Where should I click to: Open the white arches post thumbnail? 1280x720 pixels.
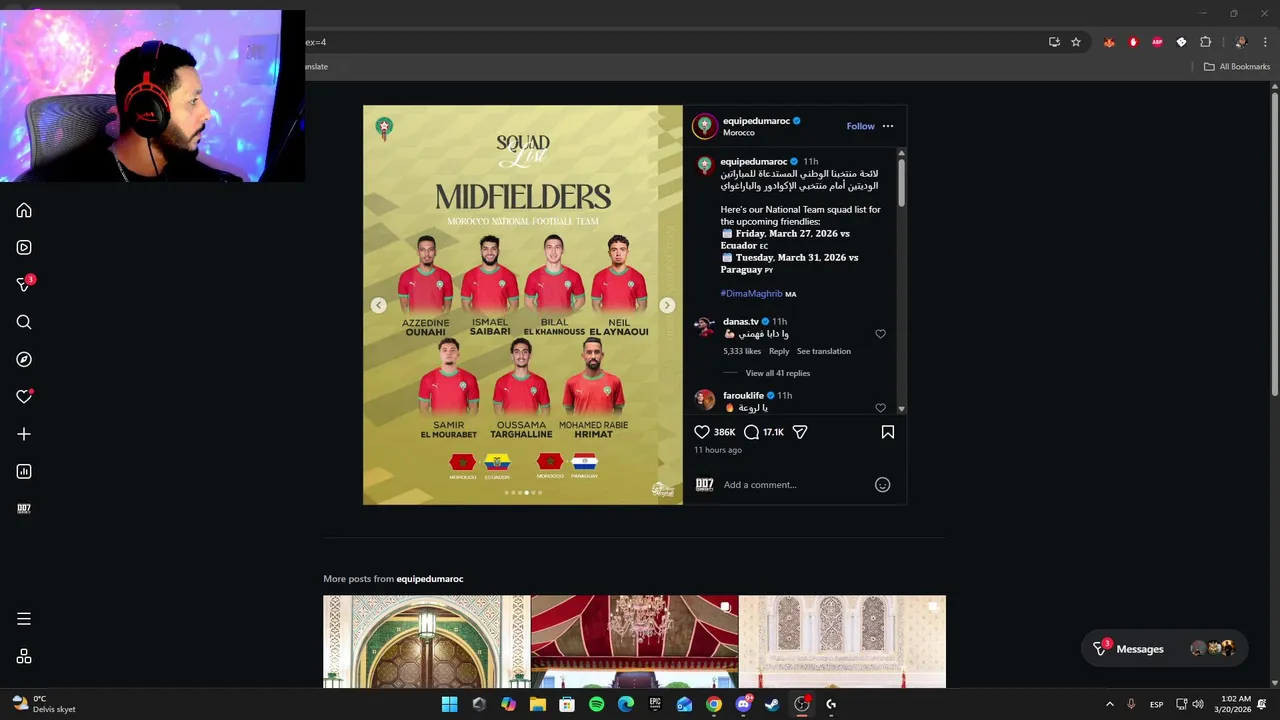click(x=842, y=642)
